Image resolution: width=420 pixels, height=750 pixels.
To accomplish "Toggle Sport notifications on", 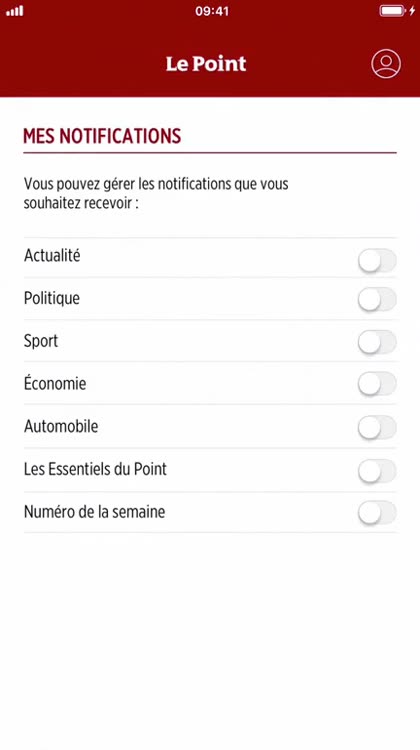I will (377, 342).
